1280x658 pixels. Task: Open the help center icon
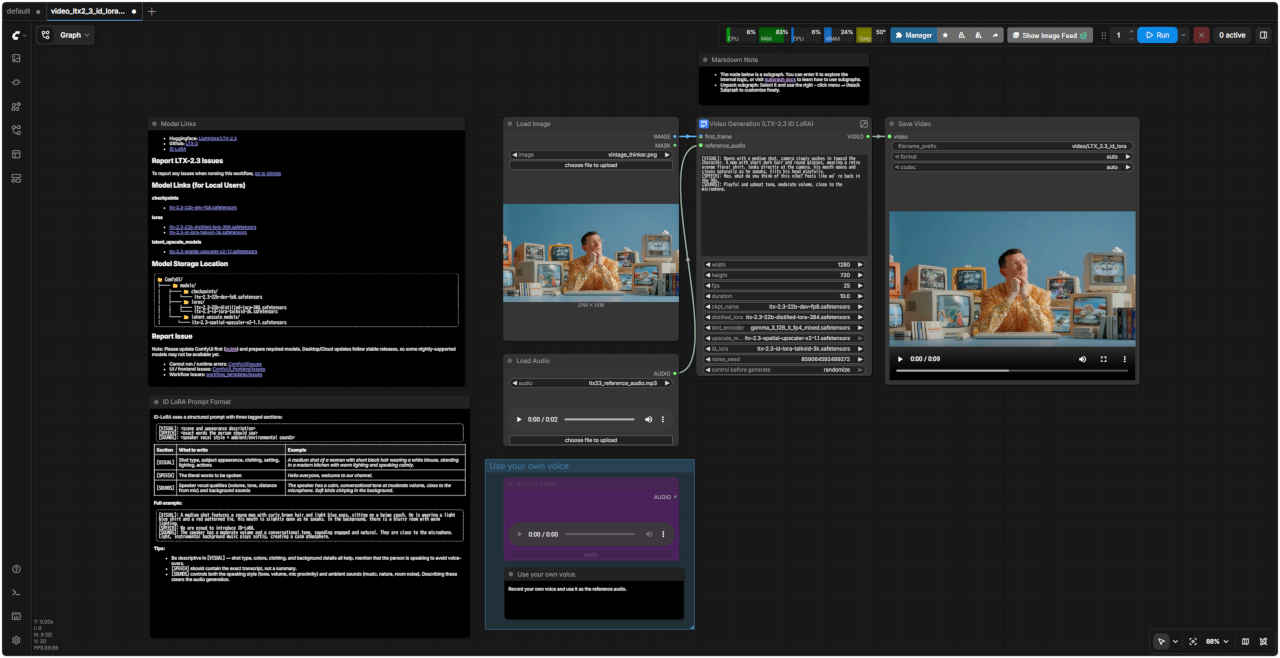click(x=16, y=569)
